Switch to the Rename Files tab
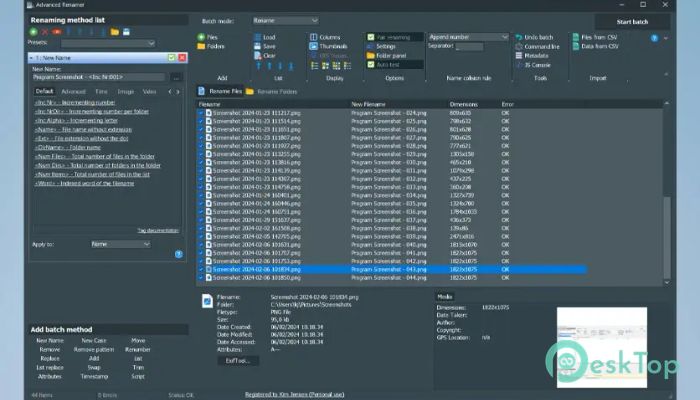The height and width of the screenshot is (400, 700). coord(220,91)
